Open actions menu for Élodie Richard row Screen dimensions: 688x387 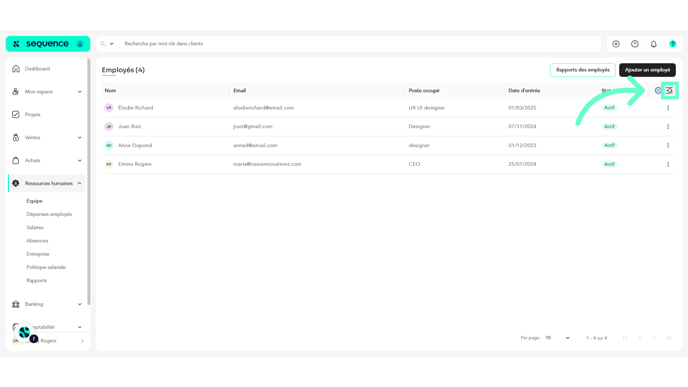pyautogui.click(x=668, y=108)
